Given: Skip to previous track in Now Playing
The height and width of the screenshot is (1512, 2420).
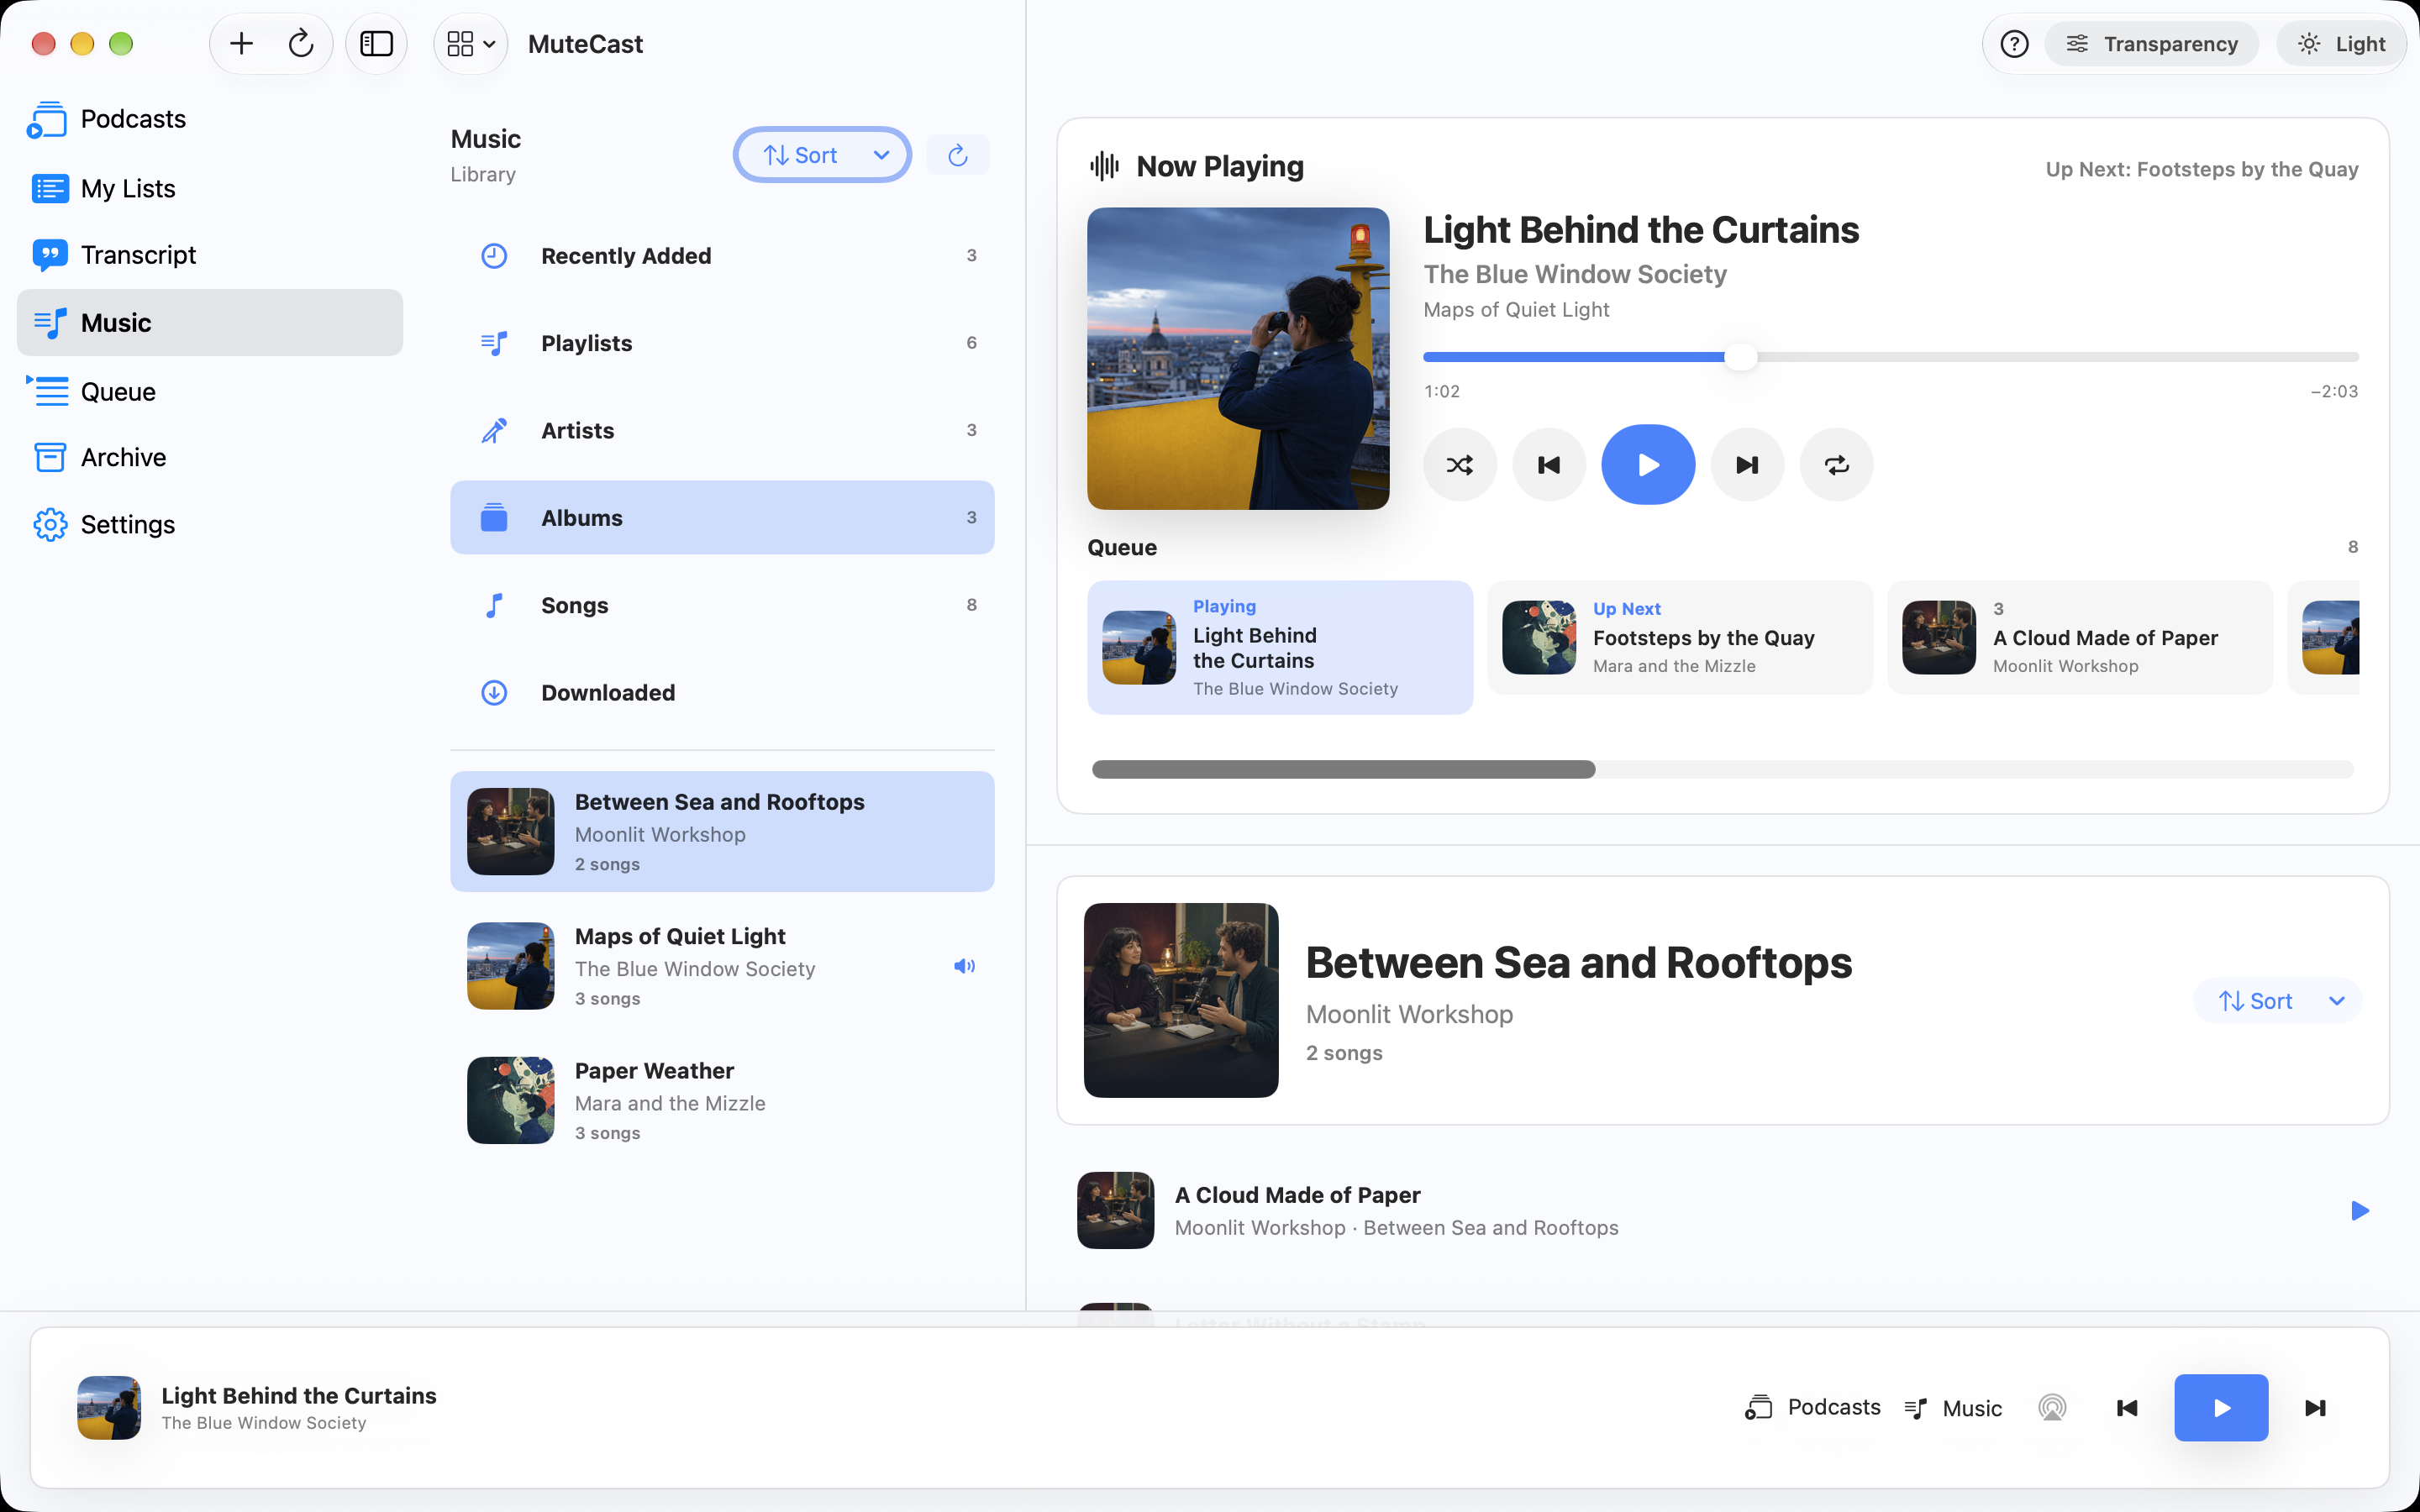Looking at the screenshot, I should click(1548, 465).
